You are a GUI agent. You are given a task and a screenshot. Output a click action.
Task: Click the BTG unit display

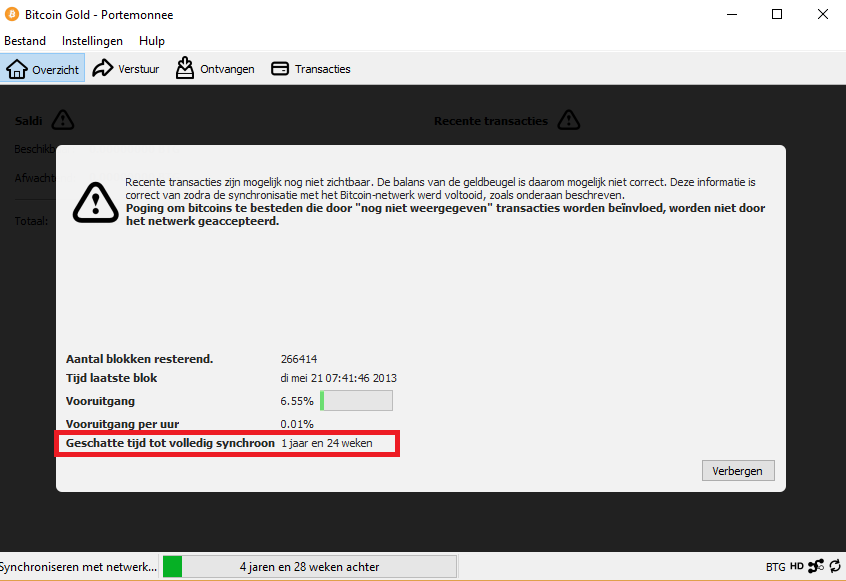tap(775, 567)
